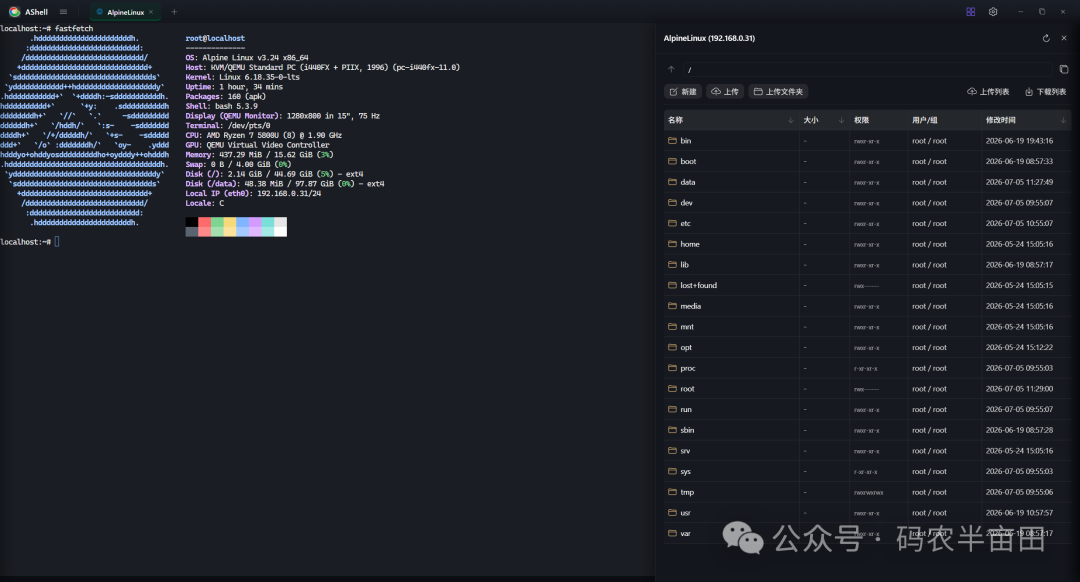1080x582 pixels.
Task: Click bin row date 2026-06-19 19:43:16
Action: click(x=1019, y=141)
